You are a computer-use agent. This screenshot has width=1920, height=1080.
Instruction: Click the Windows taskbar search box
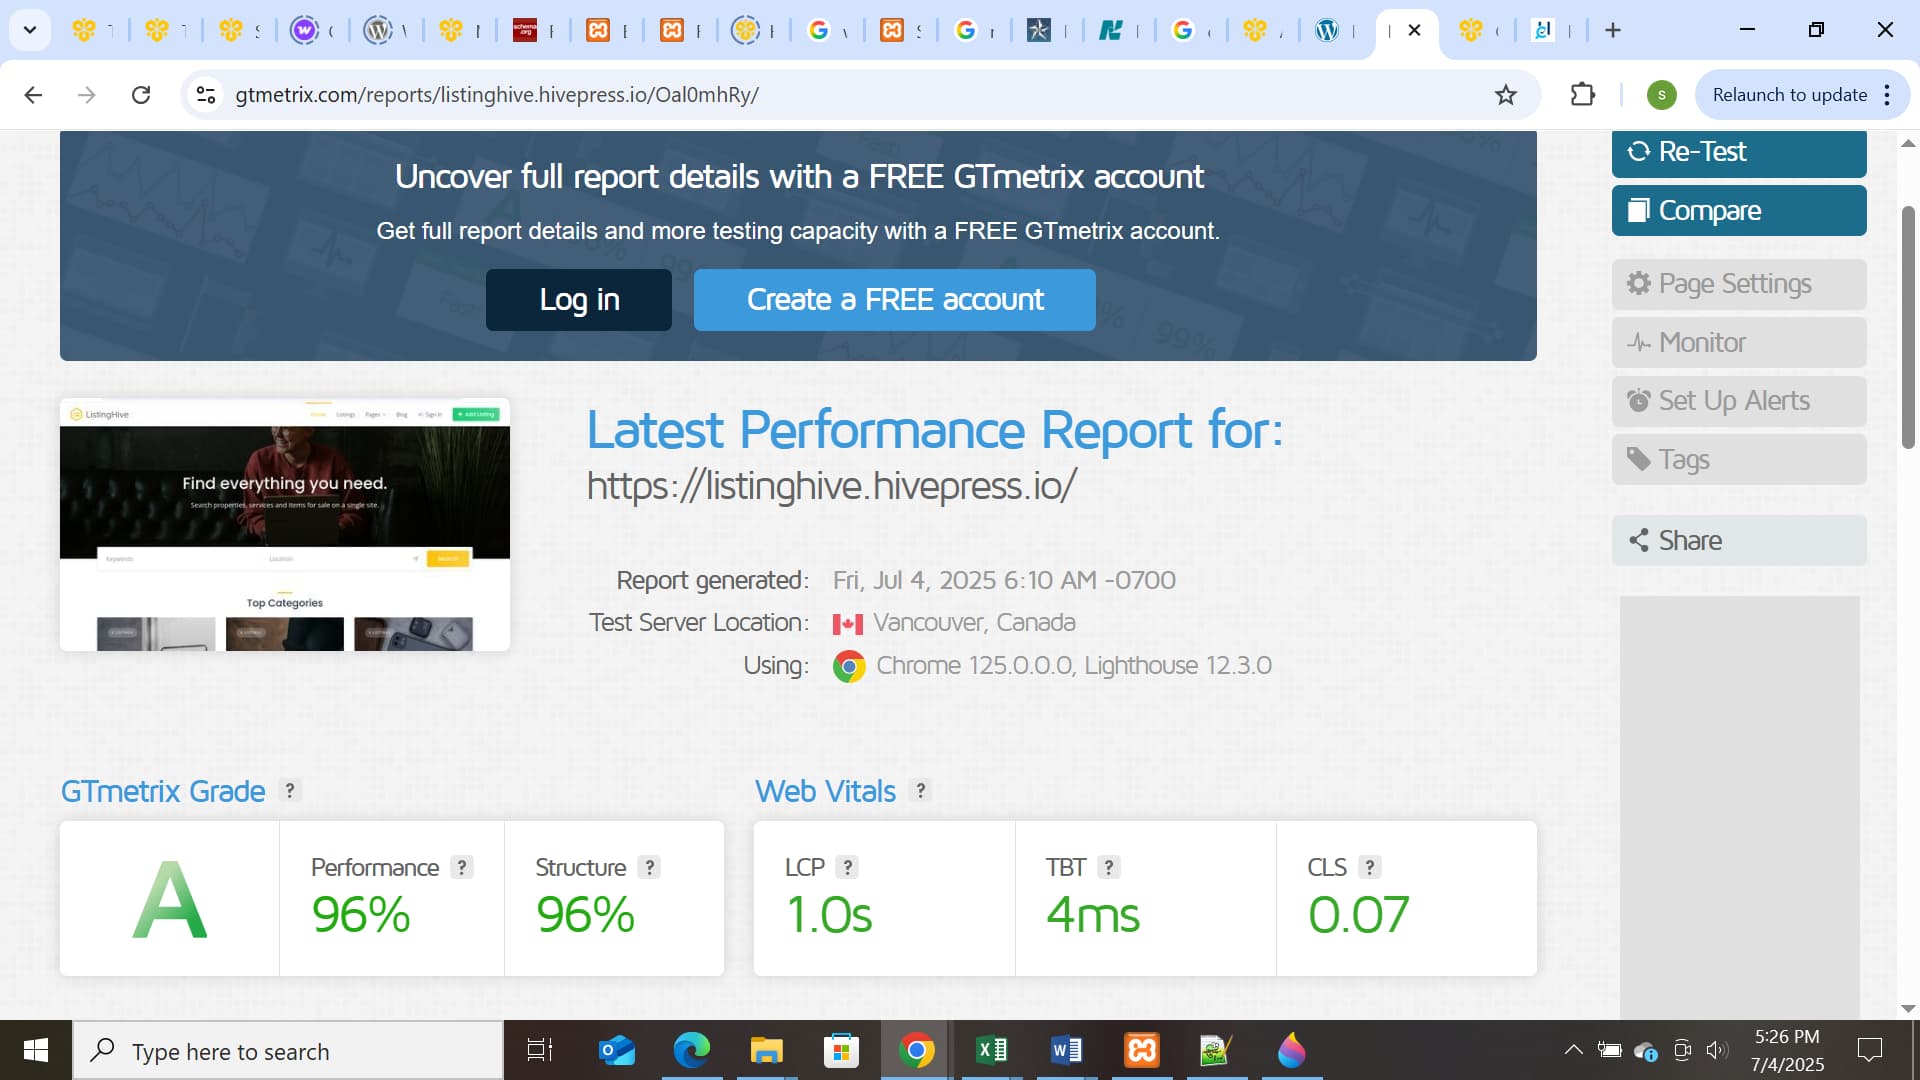(x=288, y=1051)
